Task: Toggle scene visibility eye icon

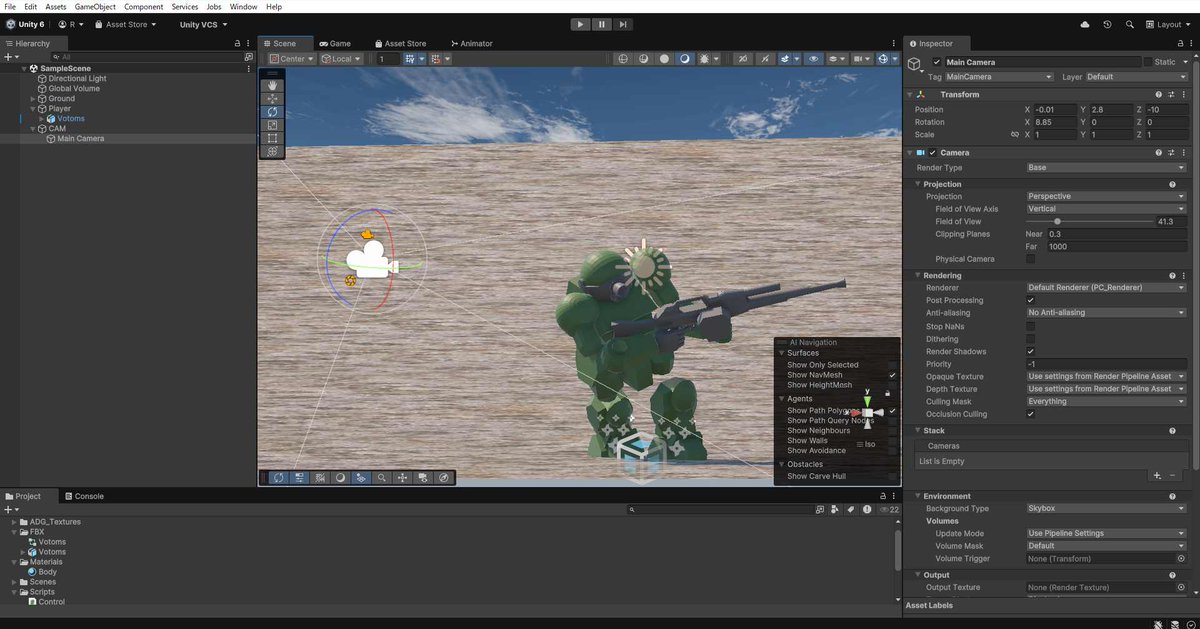Action: [x=814, y=59]
